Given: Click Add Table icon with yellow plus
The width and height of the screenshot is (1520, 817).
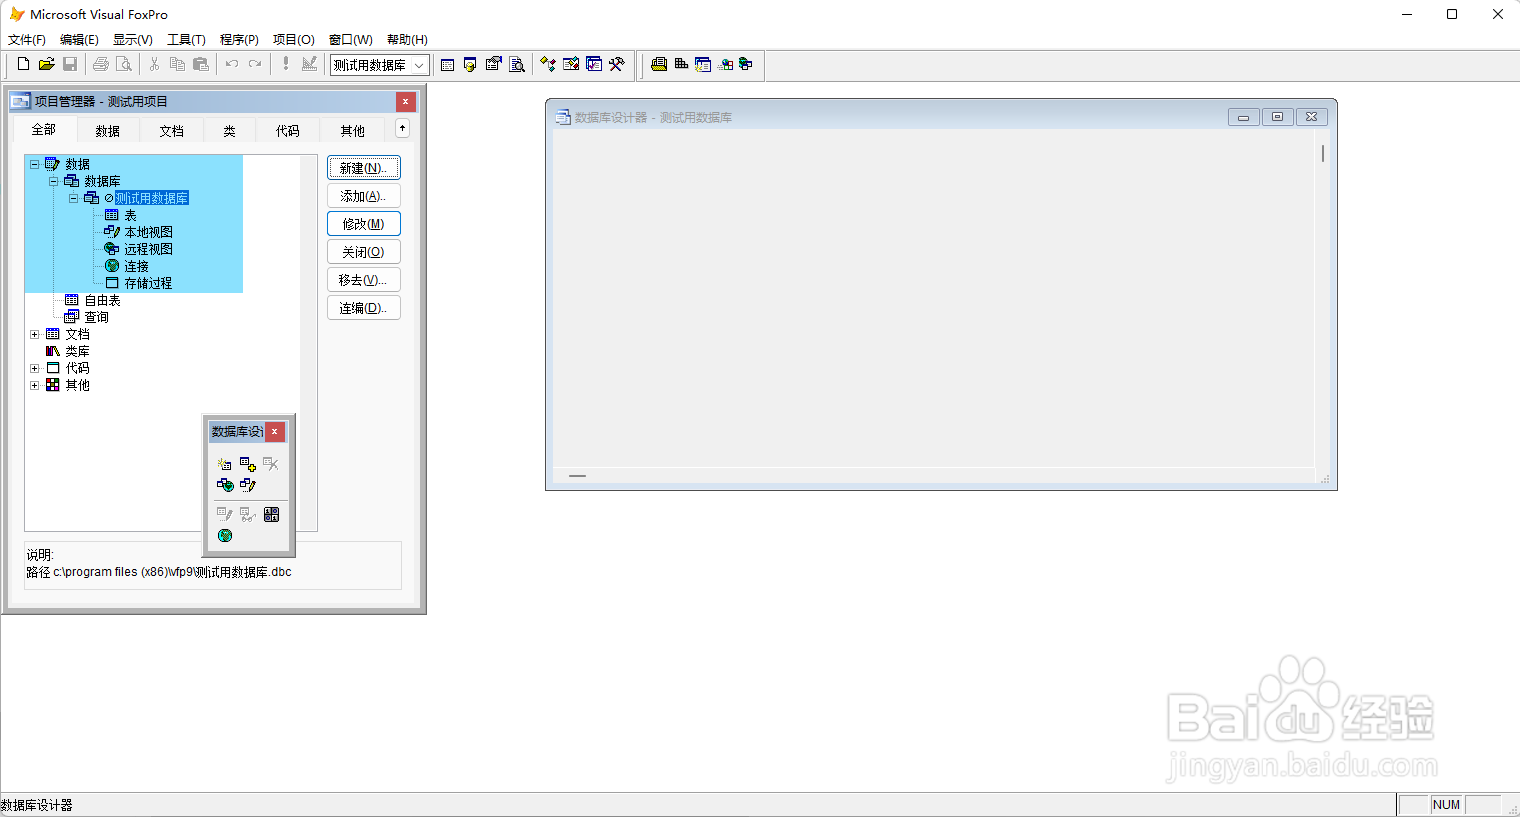Looking at the screenshot, I should tap(248, 464).
